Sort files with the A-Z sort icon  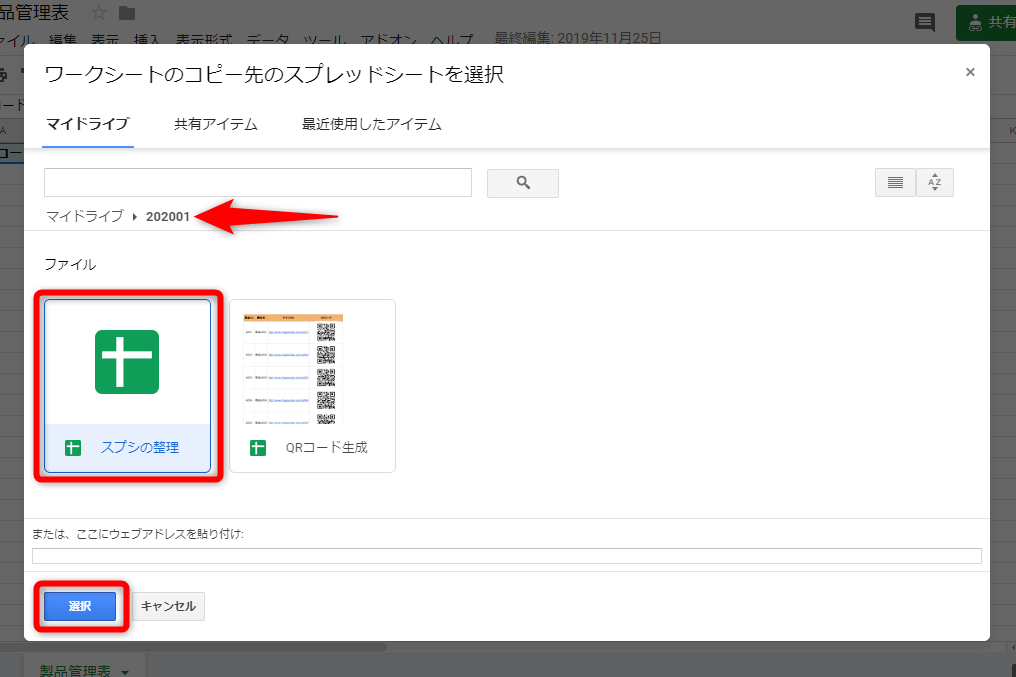tap(934, 182)
